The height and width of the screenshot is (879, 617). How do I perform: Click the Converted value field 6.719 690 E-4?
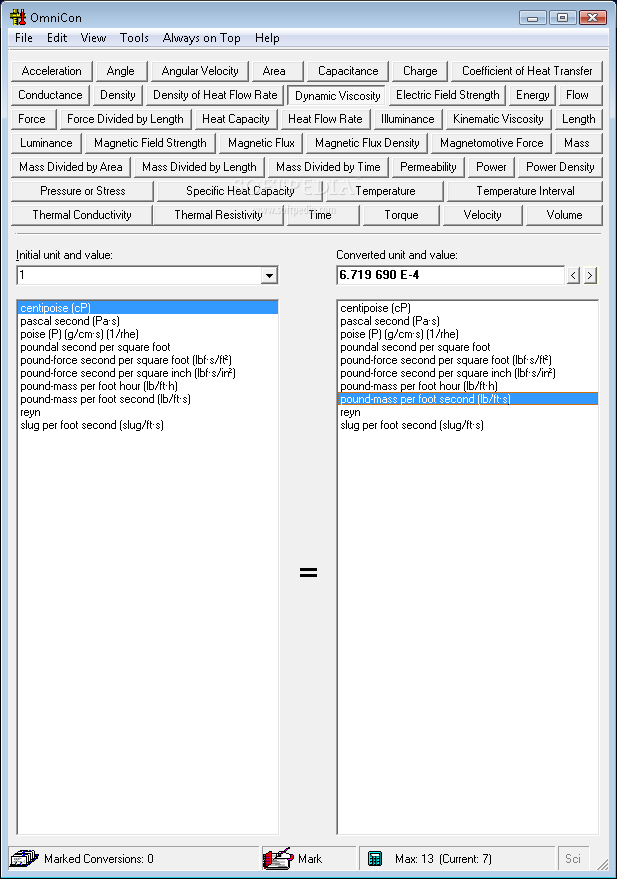(451, 275)
